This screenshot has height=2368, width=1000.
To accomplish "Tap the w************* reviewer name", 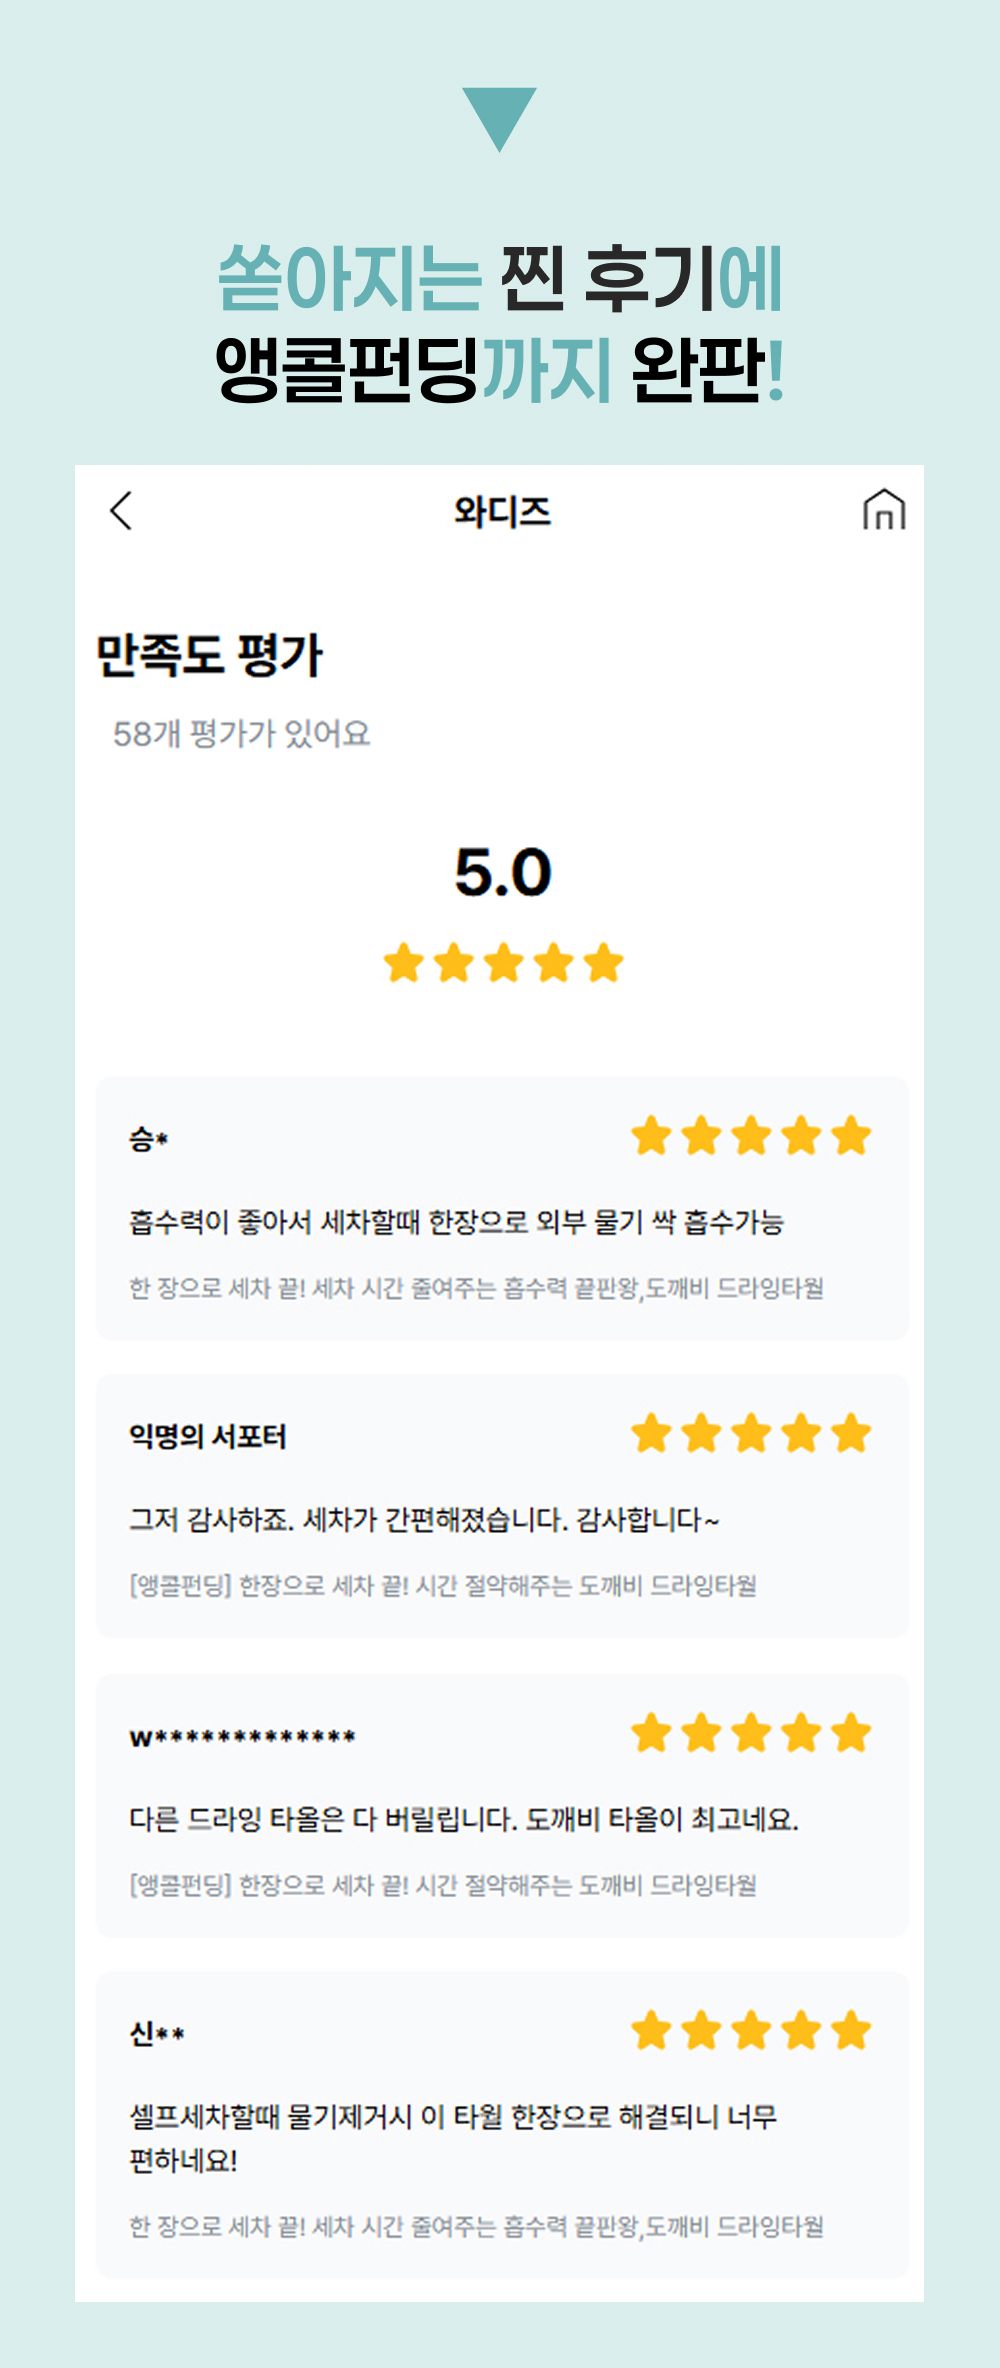I will [x=242, y=1737].
